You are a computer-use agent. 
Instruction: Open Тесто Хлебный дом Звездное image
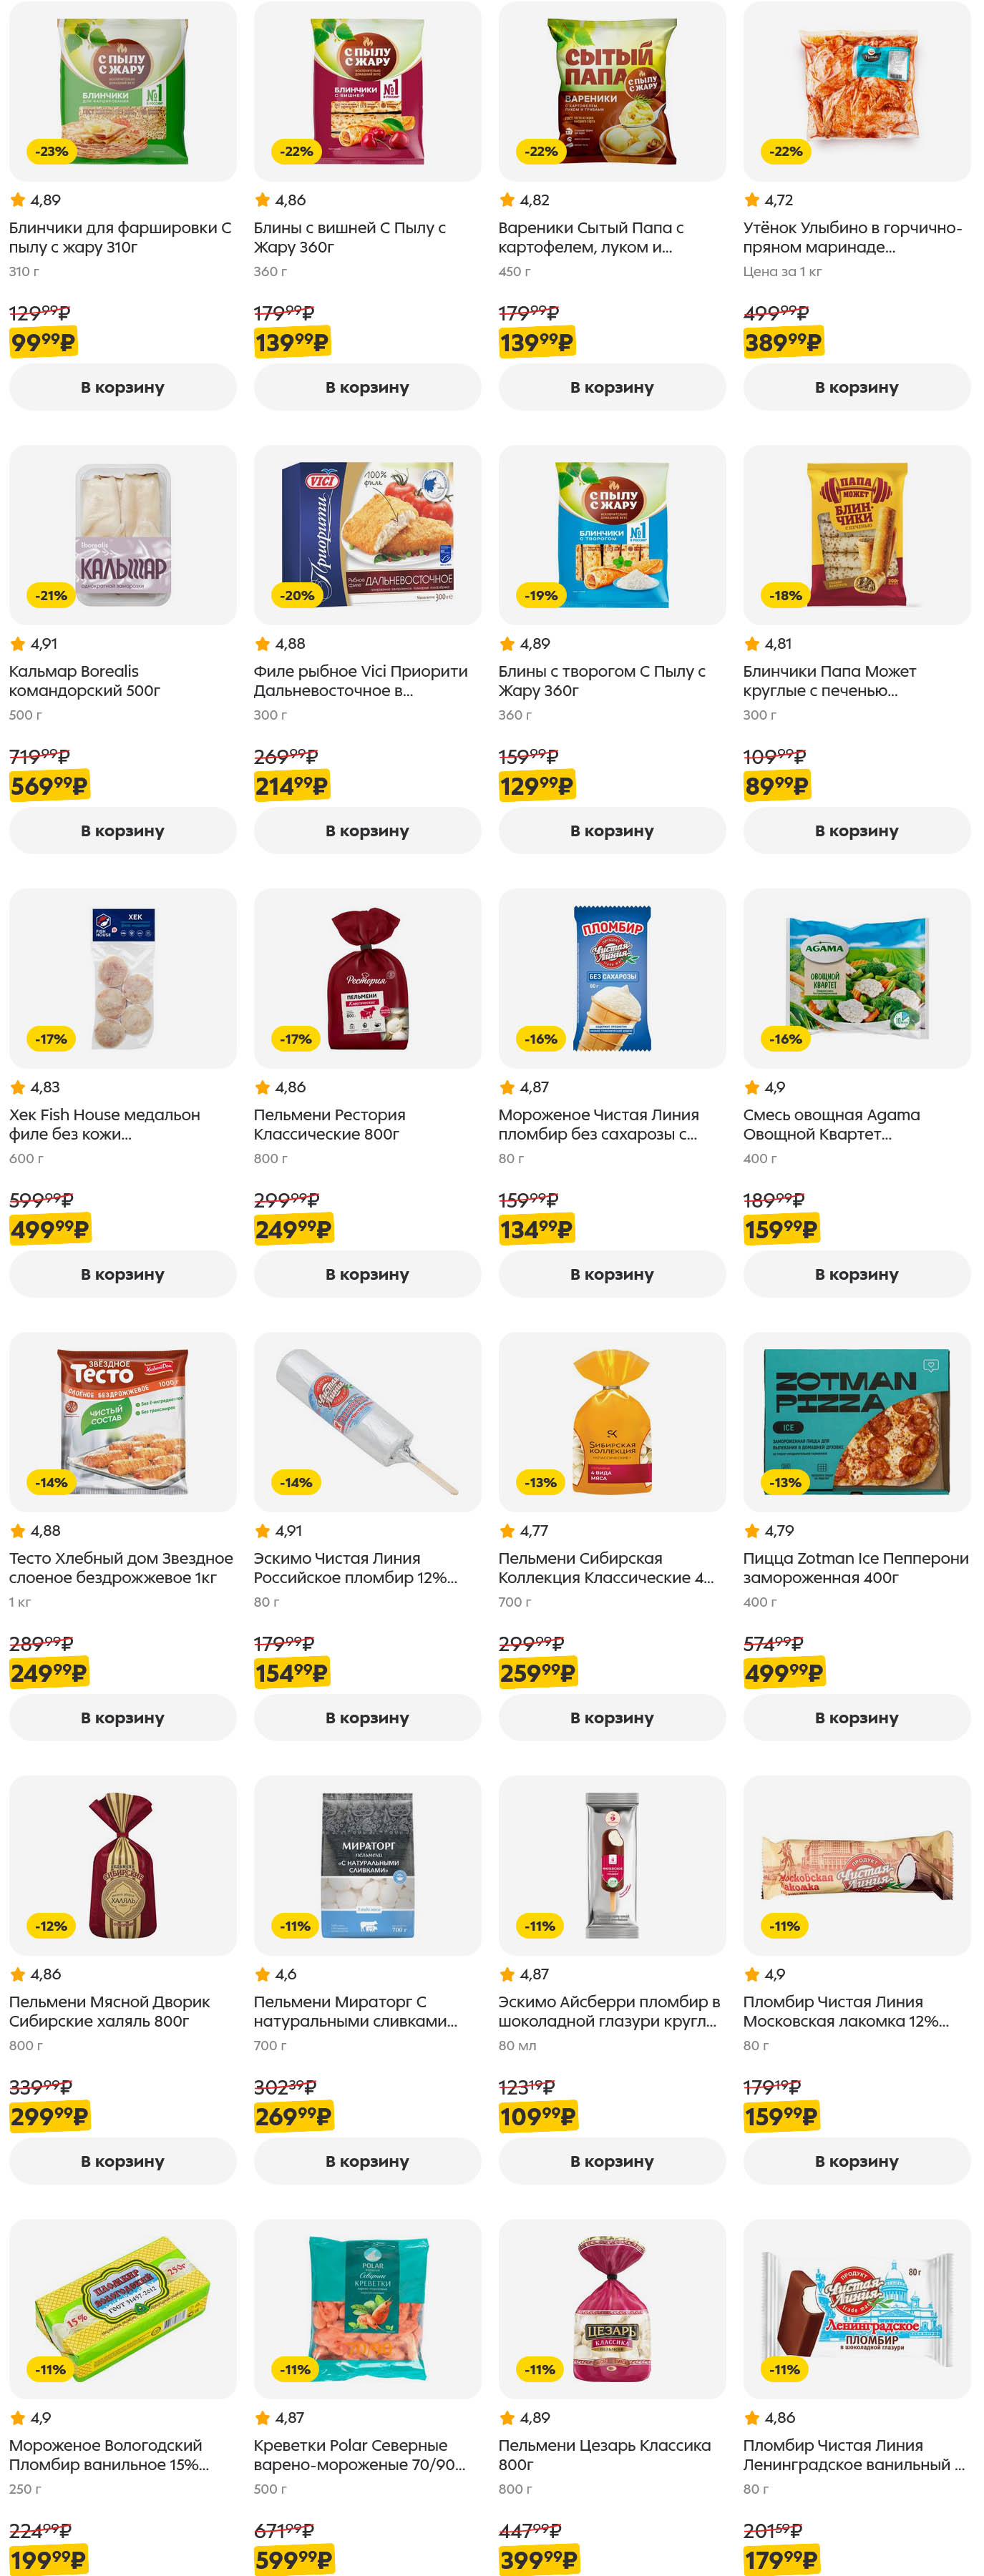[x=122, y=1421]
